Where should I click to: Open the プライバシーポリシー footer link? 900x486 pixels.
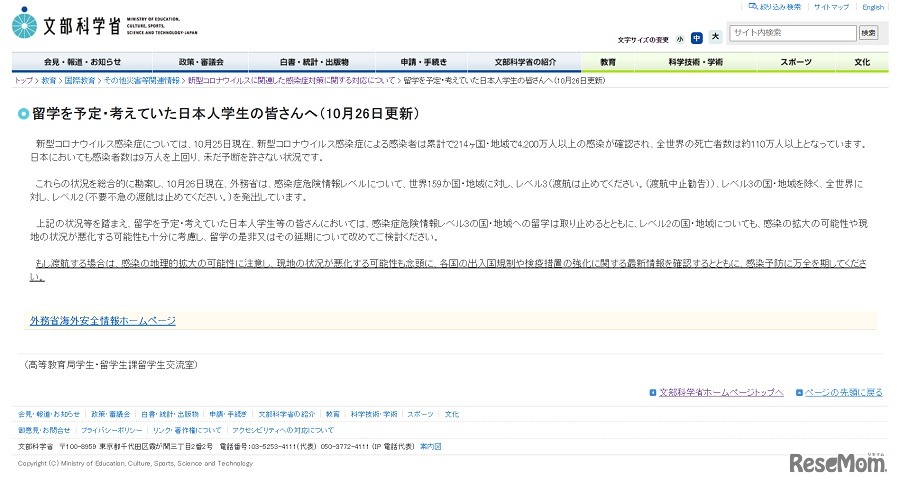pyautogui.click(x=112, y=430)
